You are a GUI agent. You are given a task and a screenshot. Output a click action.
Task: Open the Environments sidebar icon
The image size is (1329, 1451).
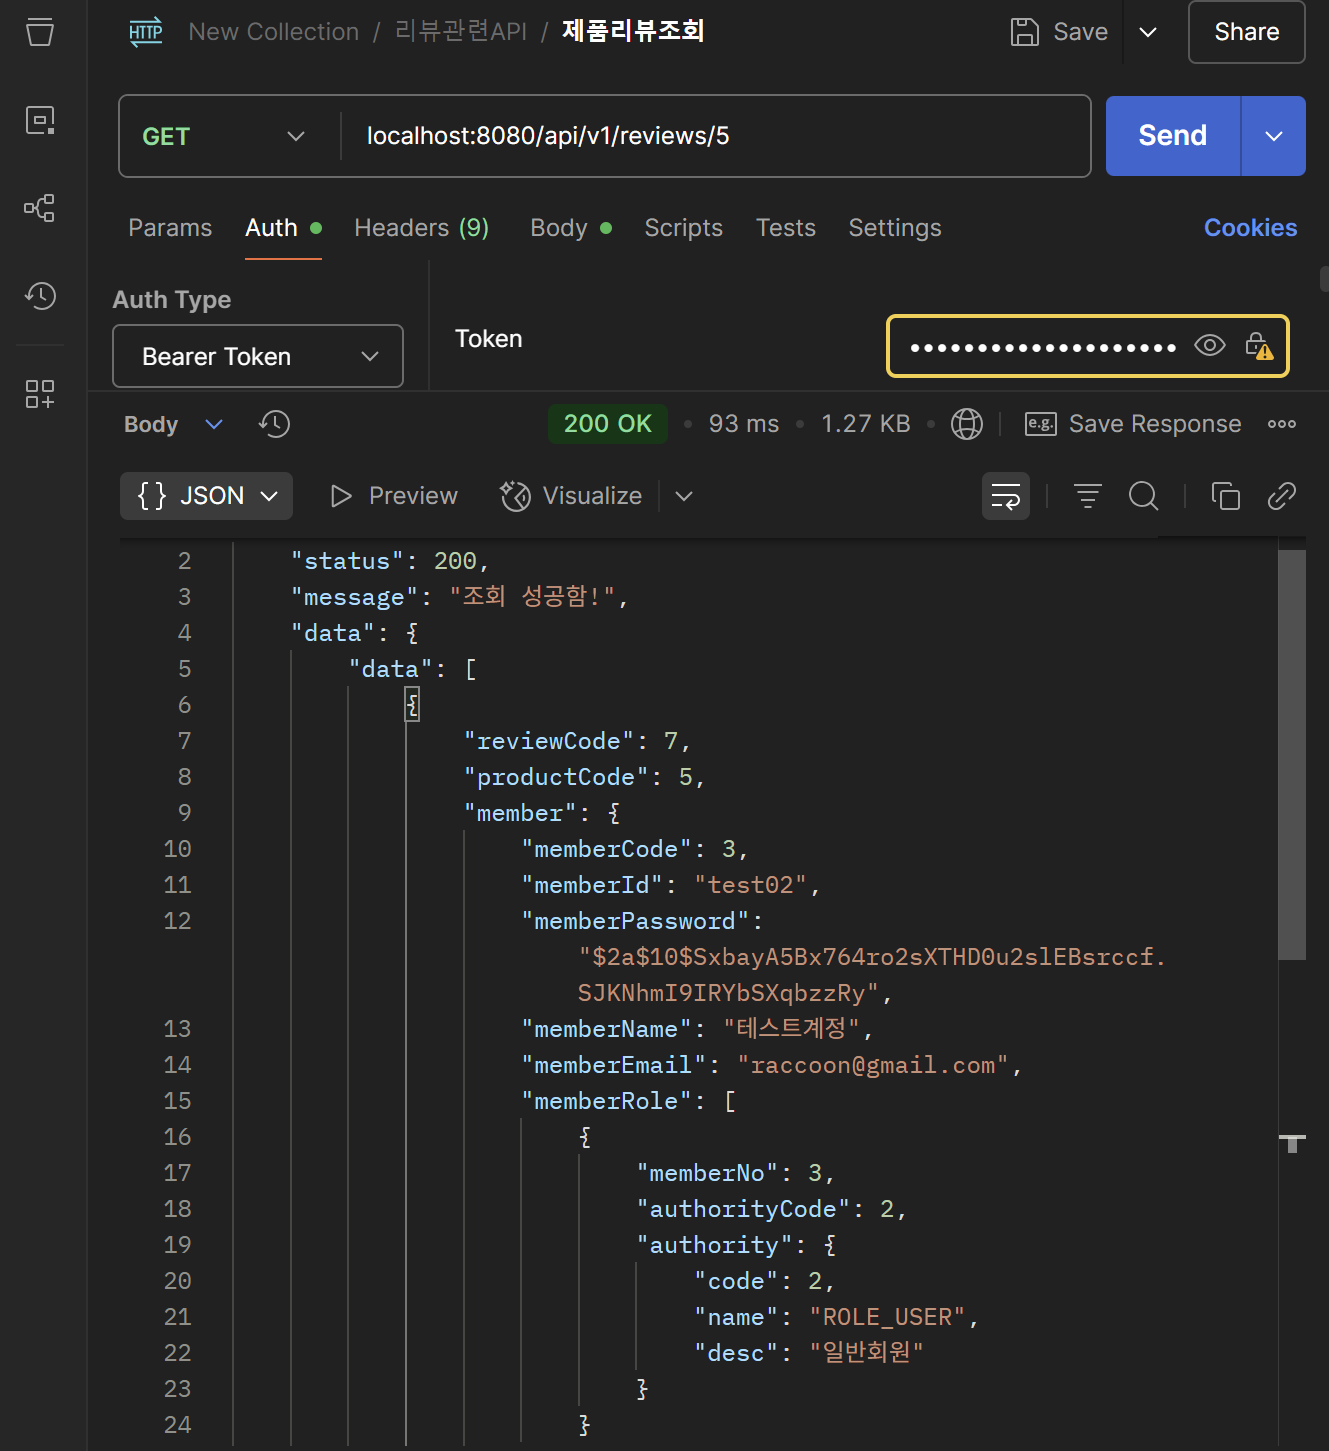[40, 120]
